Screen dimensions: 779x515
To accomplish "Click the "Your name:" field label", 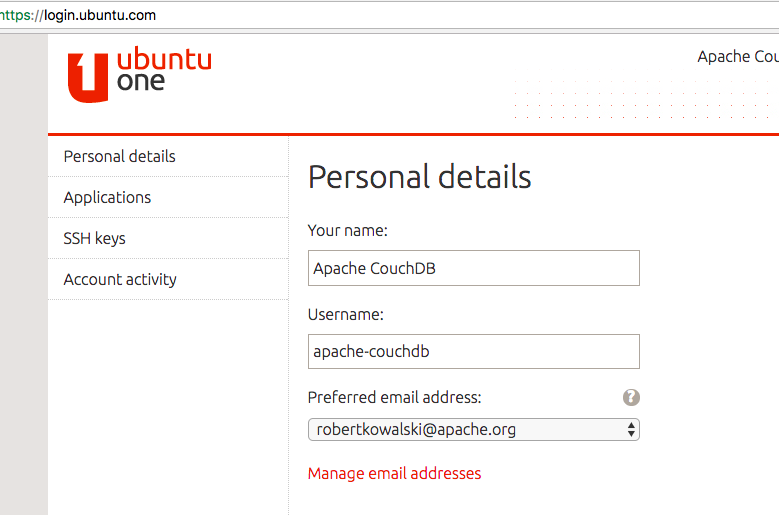I will [x=347, y=231].
